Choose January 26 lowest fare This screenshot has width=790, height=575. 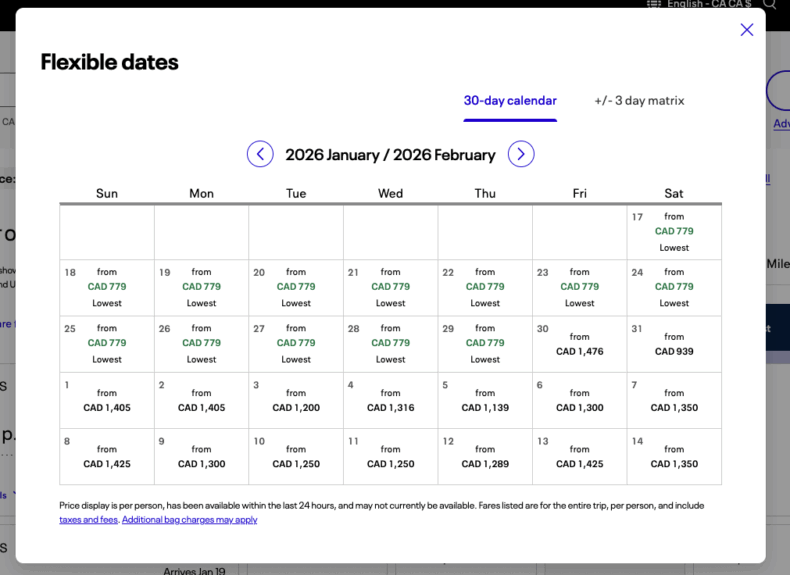tap(202, 344)
